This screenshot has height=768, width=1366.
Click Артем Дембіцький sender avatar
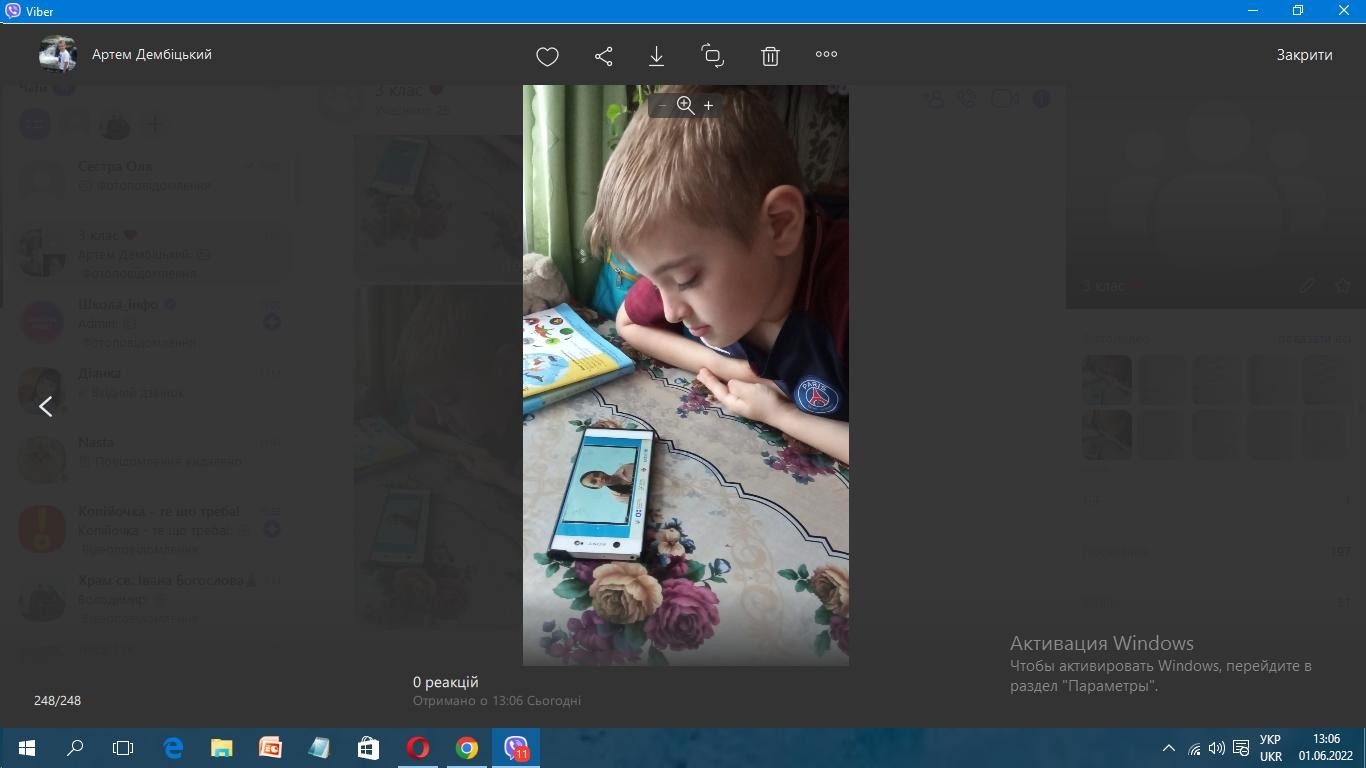coord(58,54)
